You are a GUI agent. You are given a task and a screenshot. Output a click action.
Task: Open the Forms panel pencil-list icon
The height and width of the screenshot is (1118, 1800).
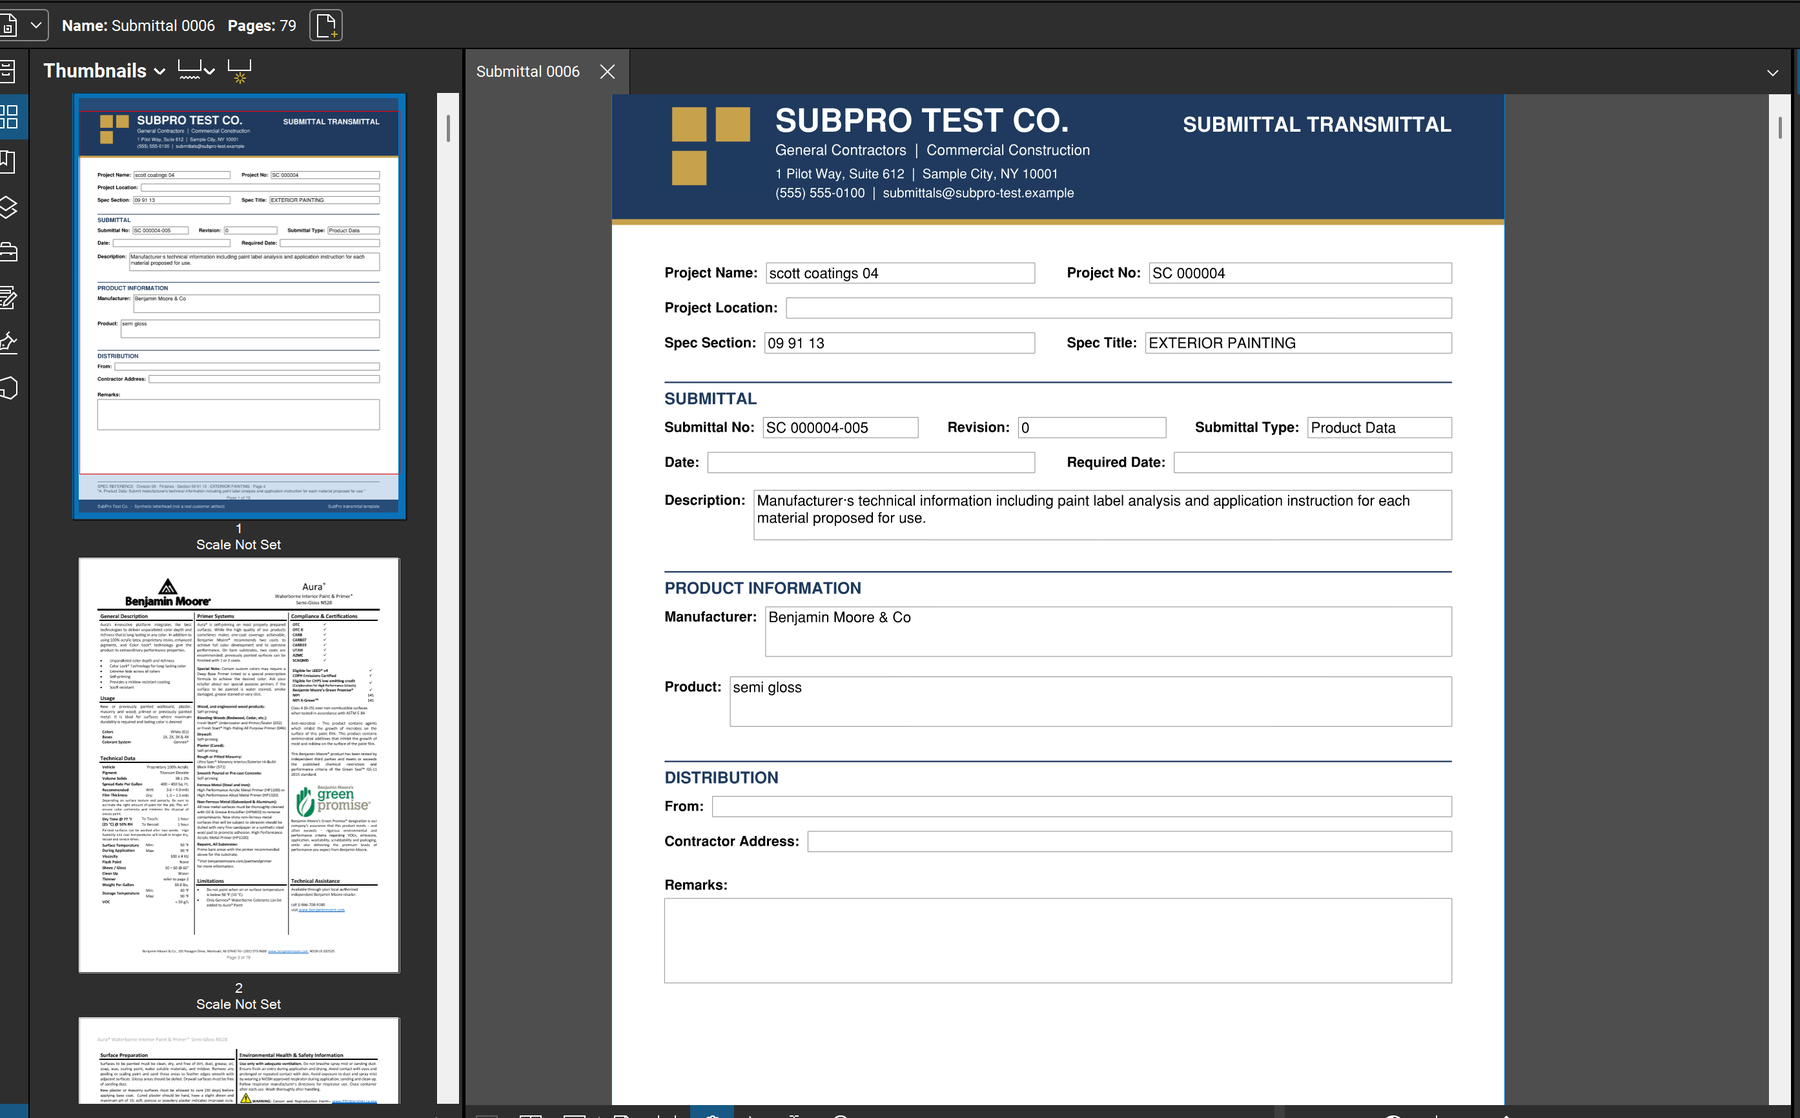pyautogui.click(x=8, y=297)
